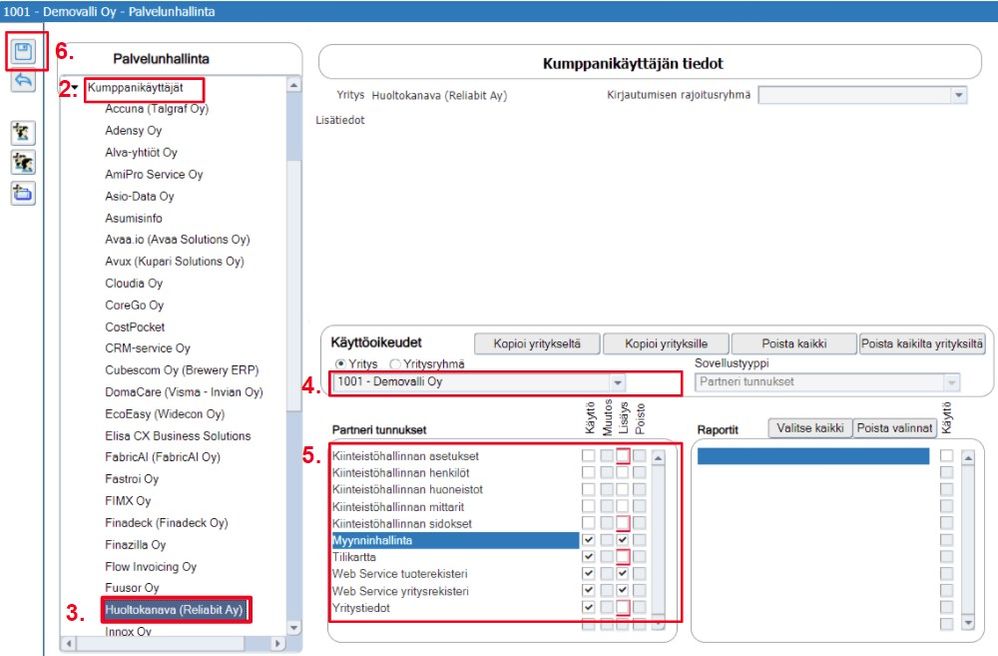Screen dimensions: 998x656
Task: Select FabricAI (FabricAI Oy)
Action: click(162, 457)
